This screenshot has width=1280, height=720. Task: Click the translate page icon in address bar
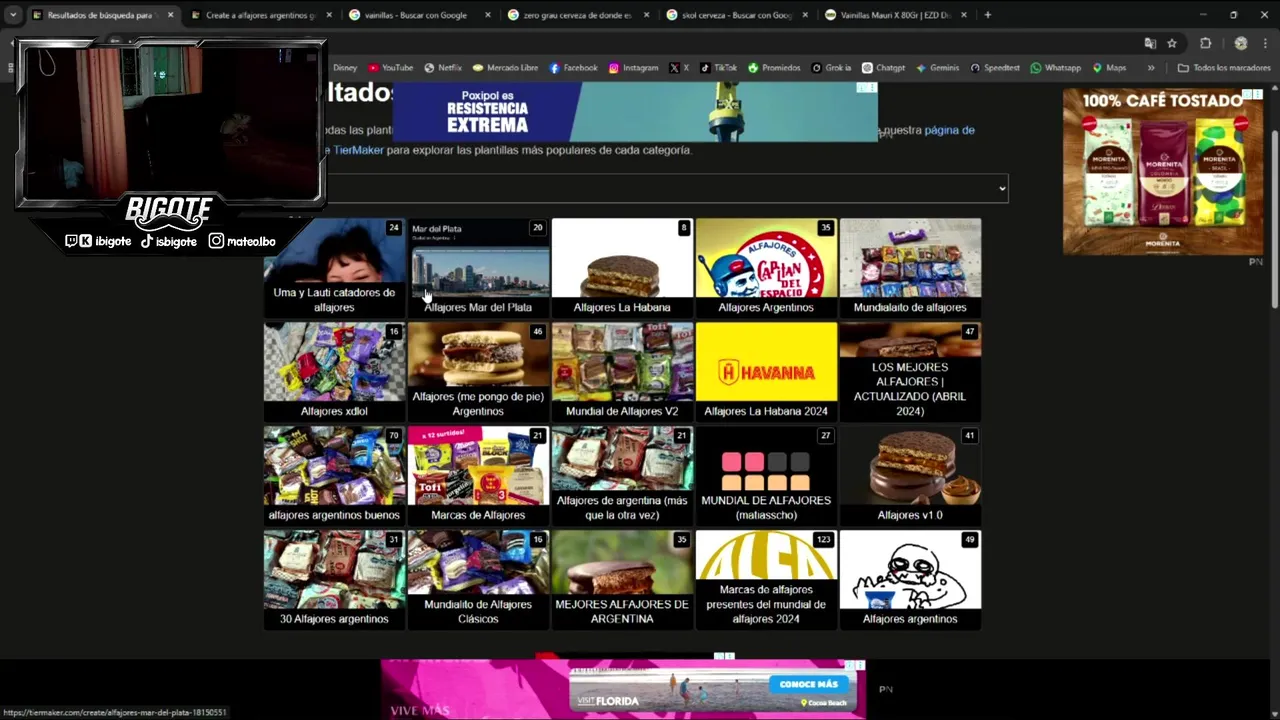pyautogui.click(x=1150, y=43)
